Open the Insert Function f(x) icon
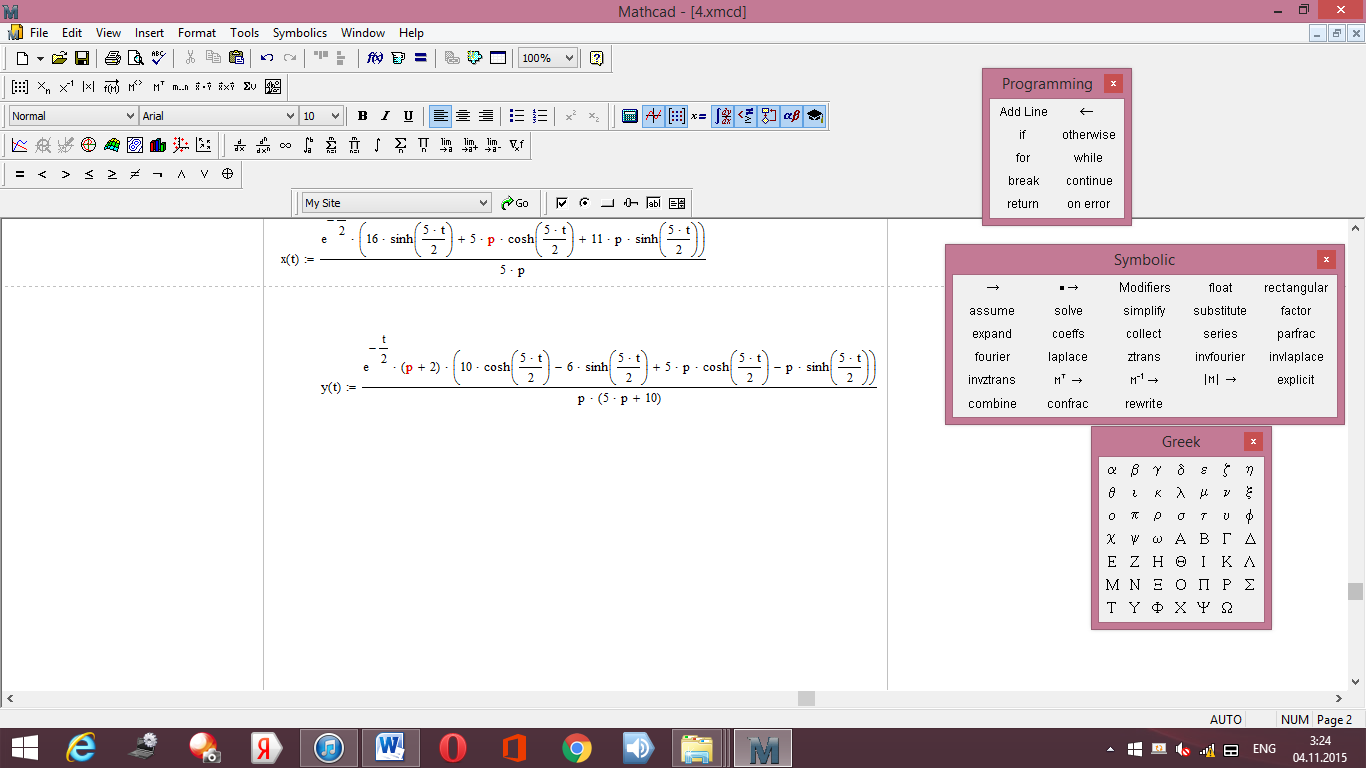The width and height of the screenshot is (1366, 768). point(375,58)
